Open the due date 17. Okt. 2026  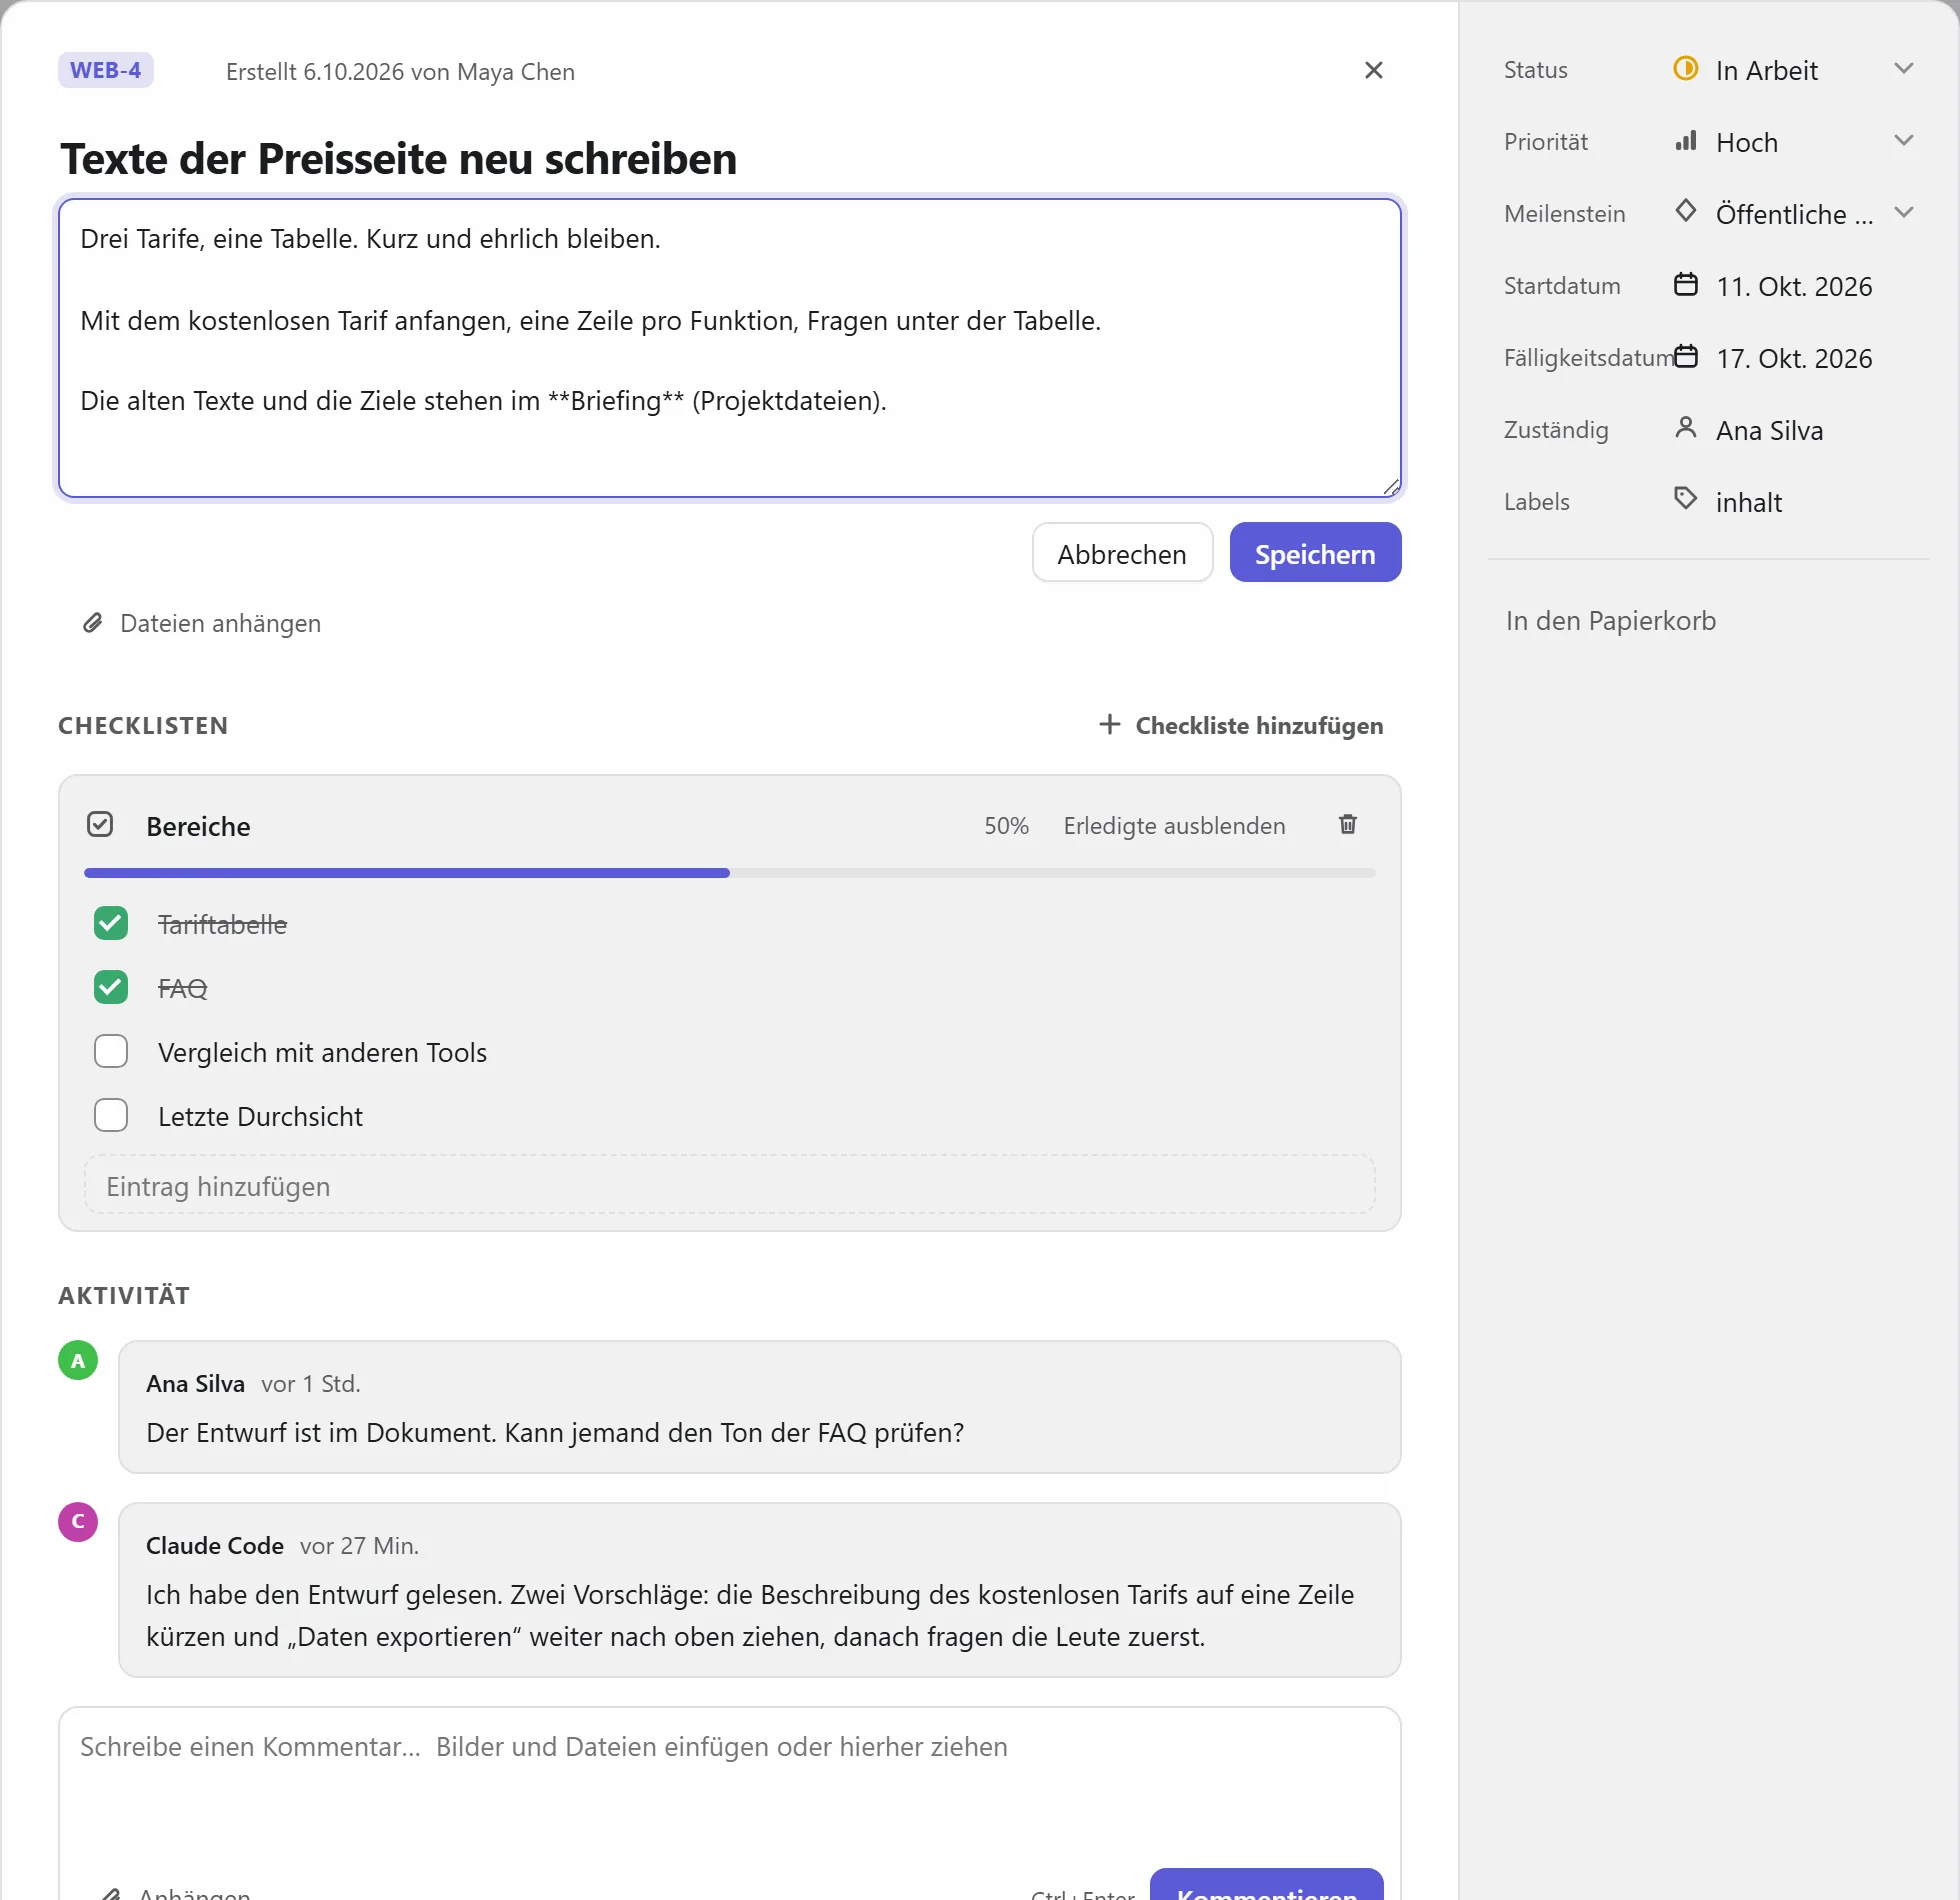point(1794,358)
